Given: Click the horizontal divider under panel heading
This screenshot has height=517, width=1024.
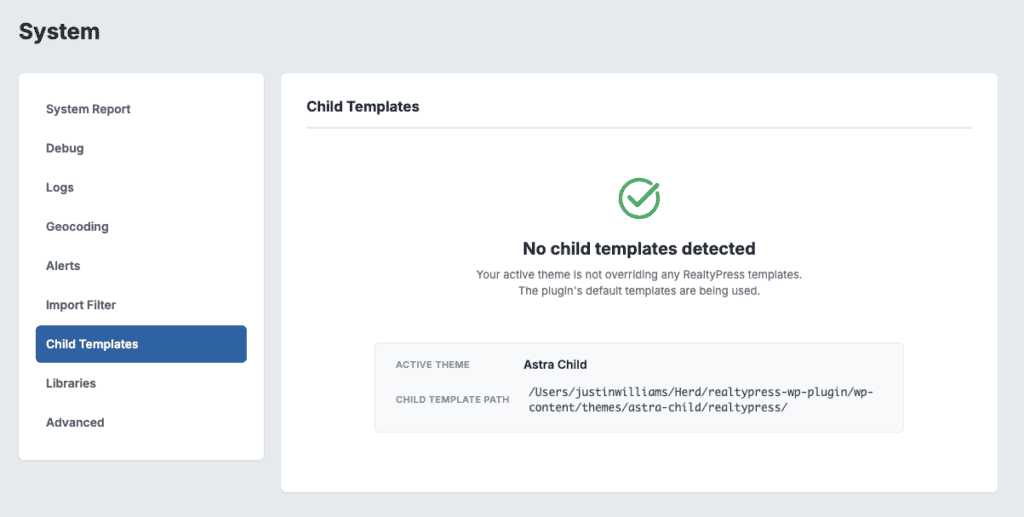Looking at the screenshot, I should click(x=639, y=128).
